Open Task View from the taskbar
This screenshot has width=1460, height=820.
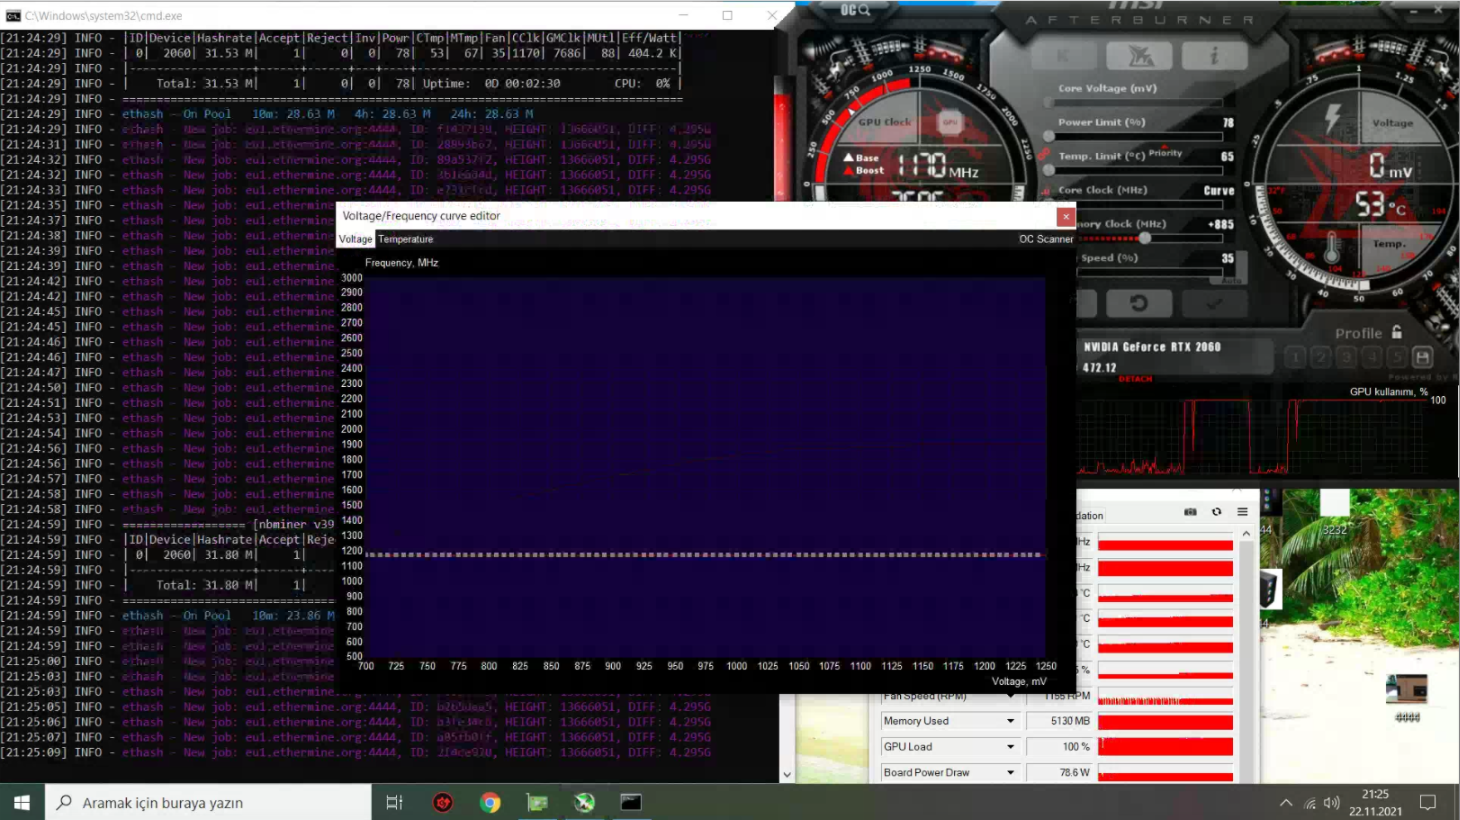click(x=394, y=802)
